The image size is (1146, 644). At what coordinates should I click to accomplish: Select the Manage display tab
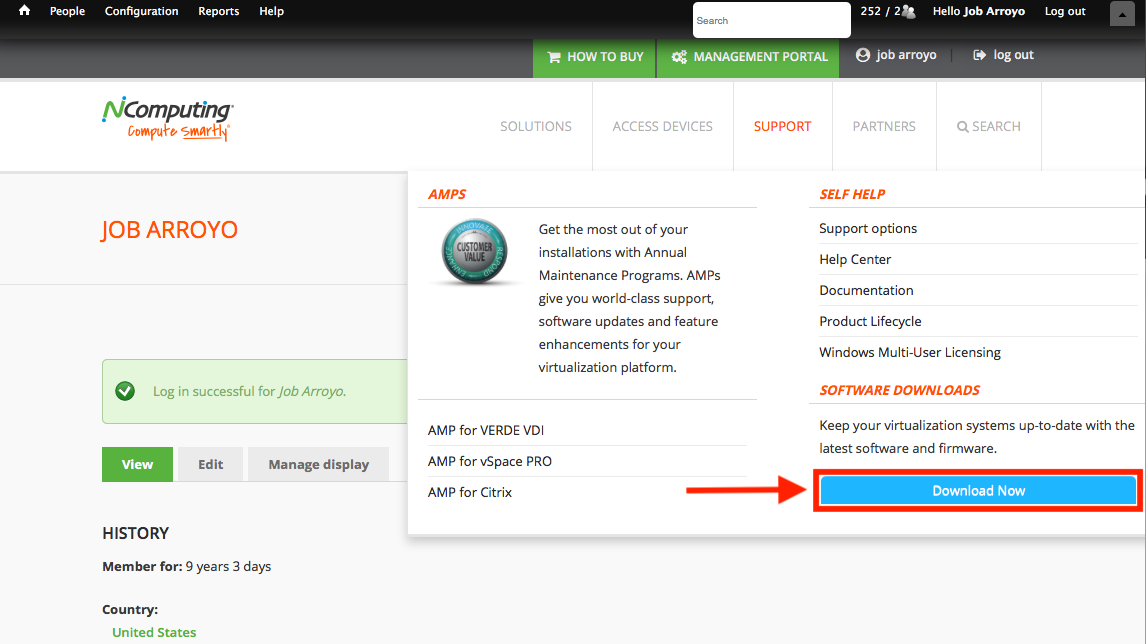[x=318, y=464]
